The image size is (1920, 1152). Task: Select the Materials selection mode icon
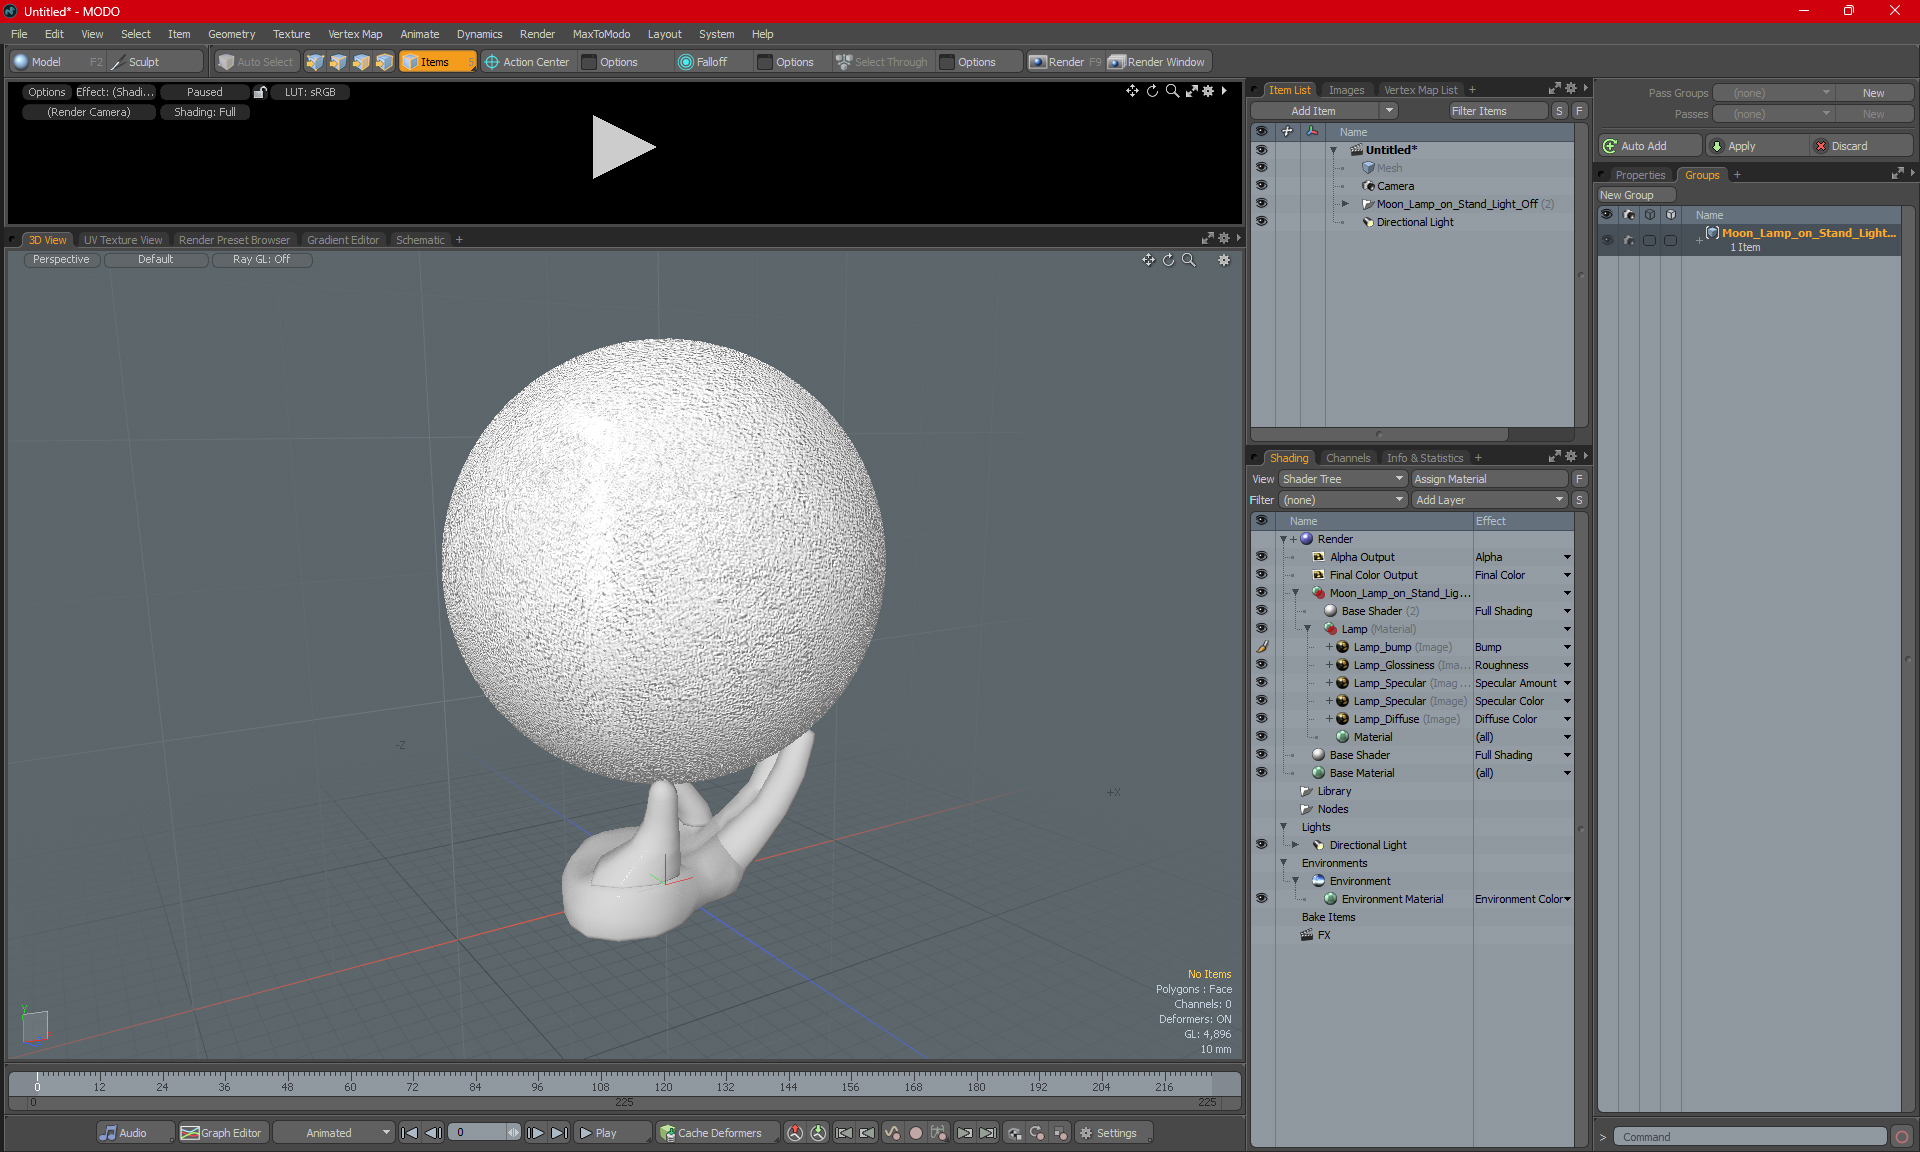pyautogui.click(x=384, y=62)
